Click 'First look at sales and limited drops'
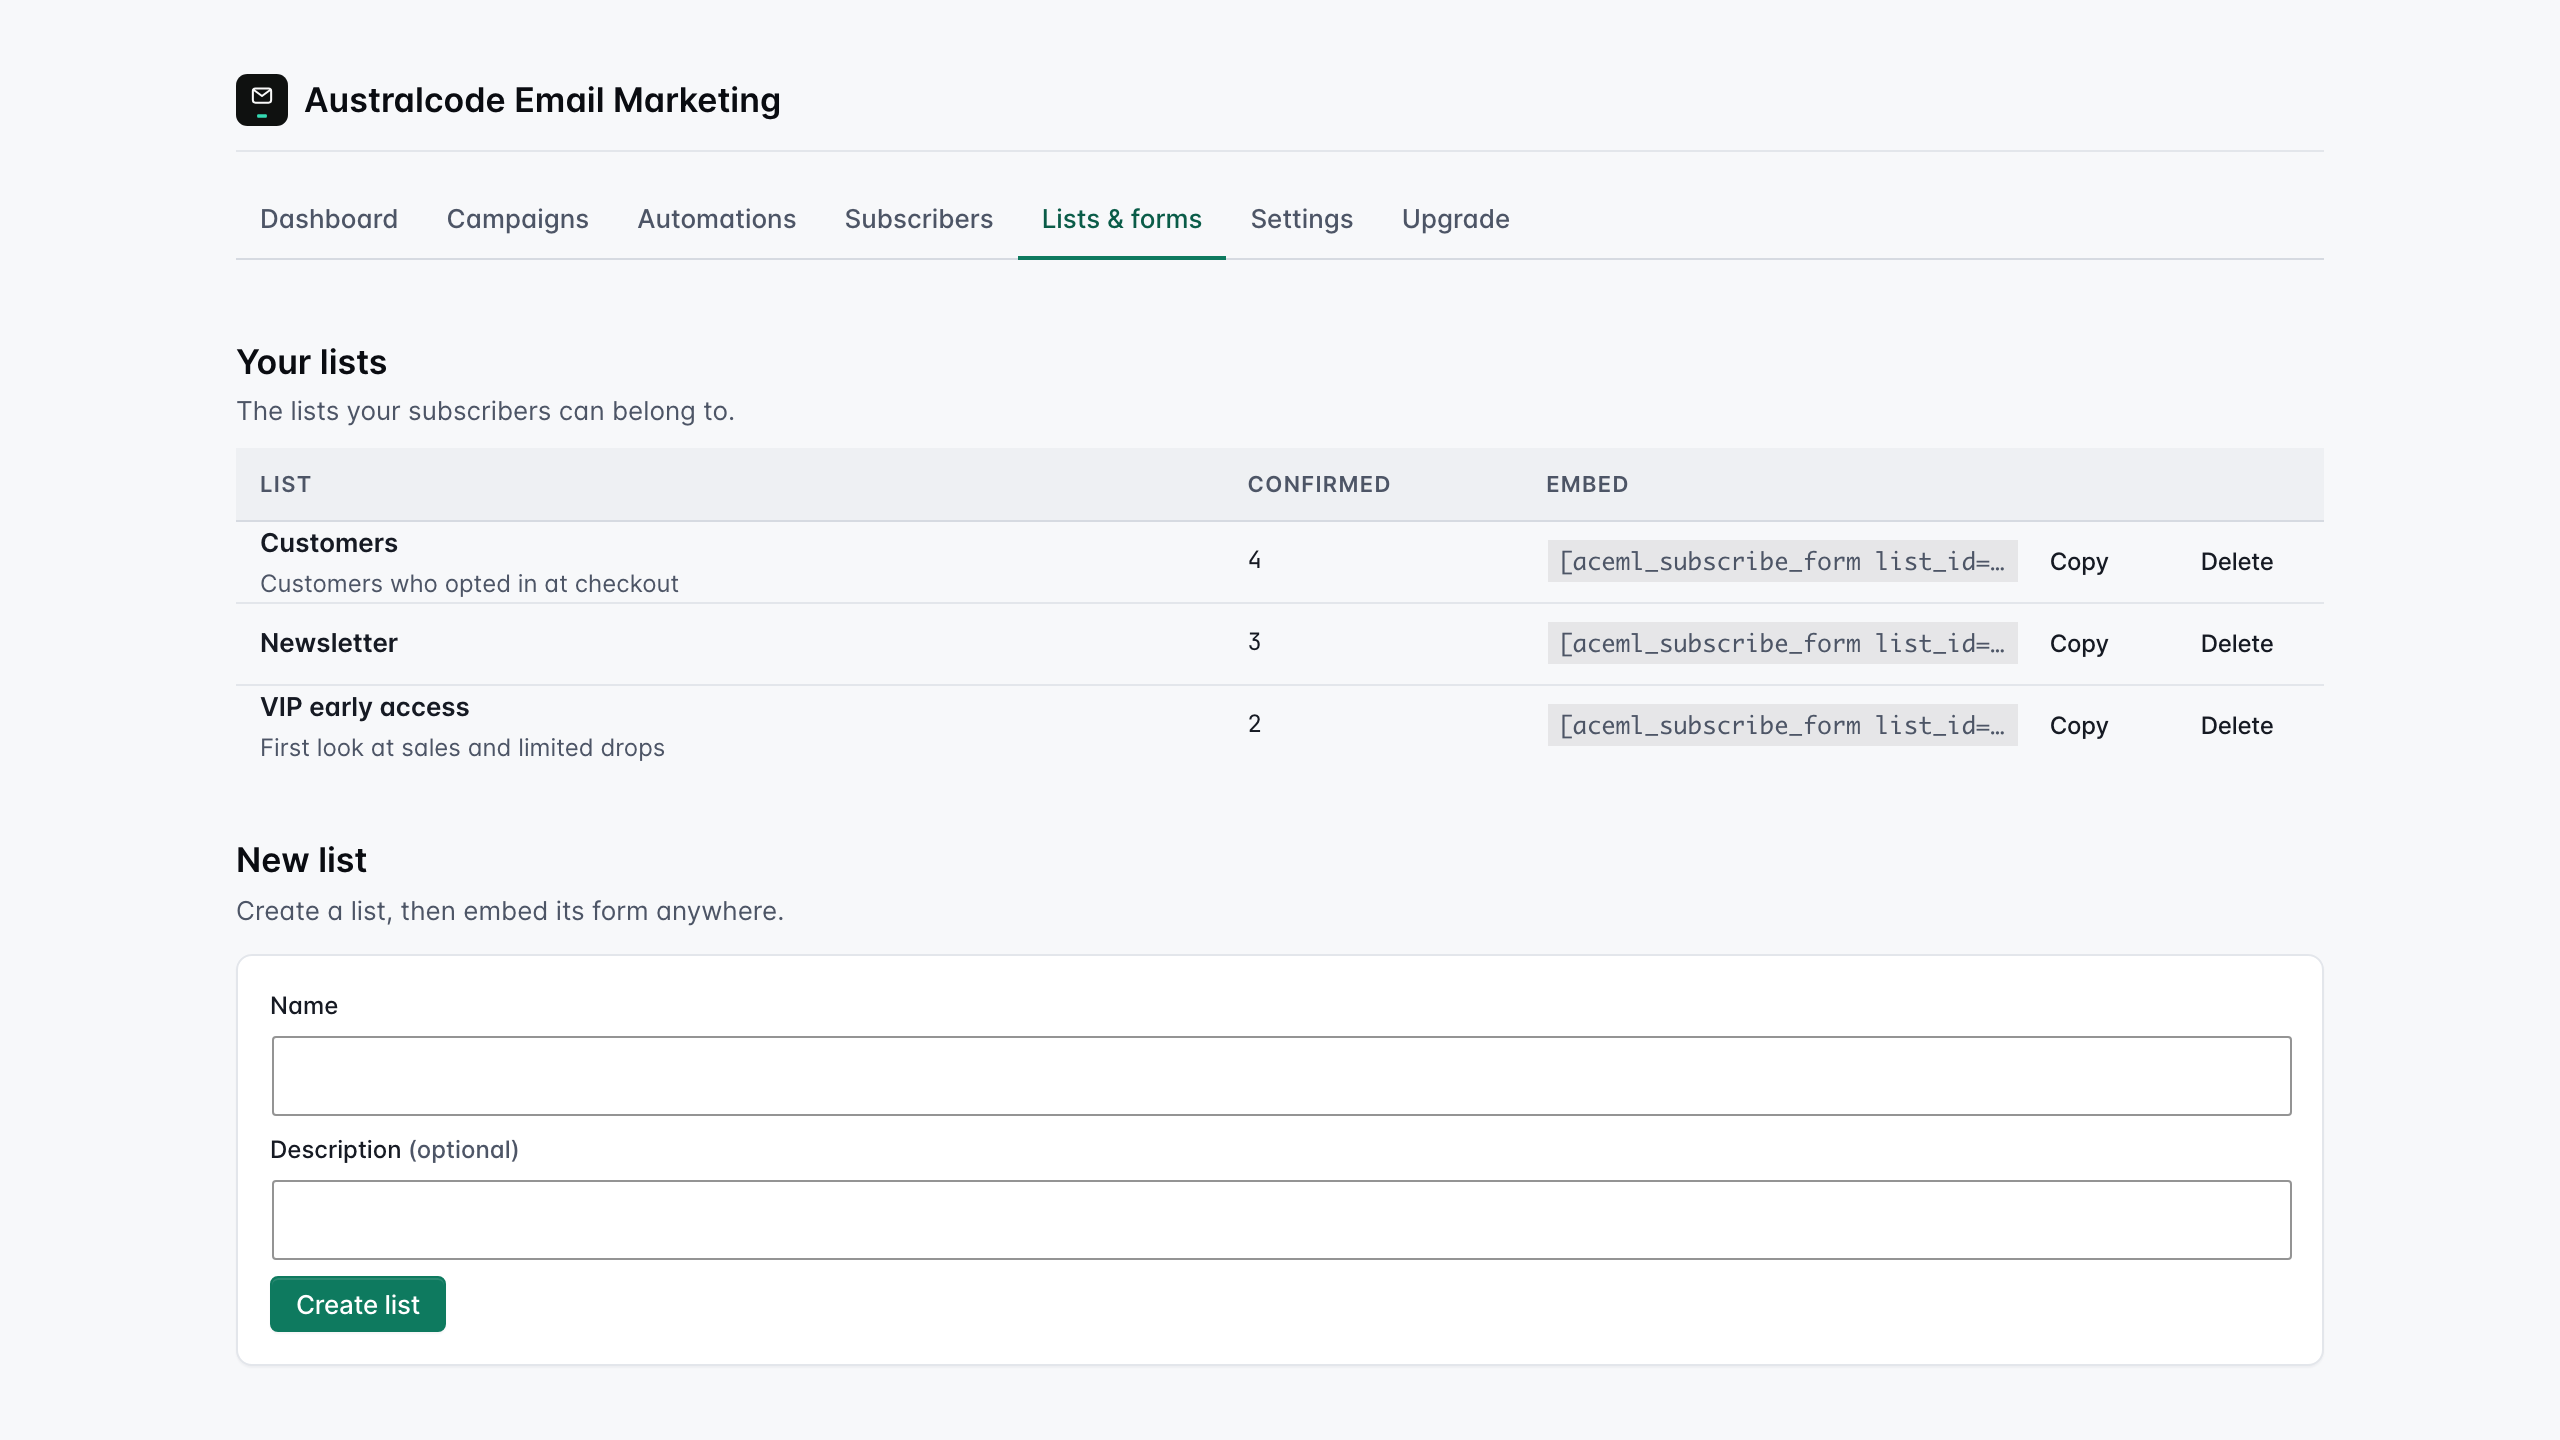The height and width of the screenshot is (1440, 2560). click(462, 748)
